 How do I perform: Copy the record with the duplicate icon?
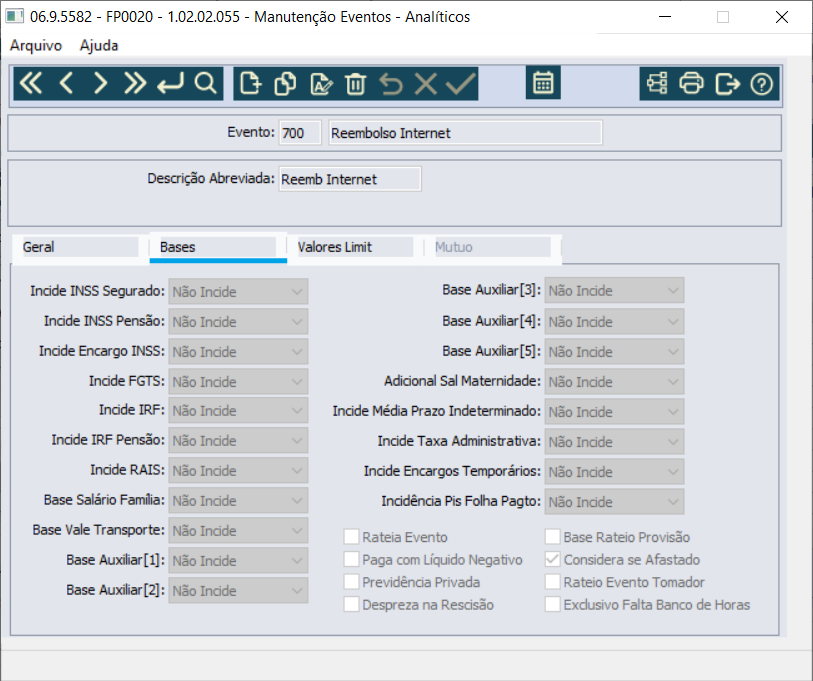[285, 84]
